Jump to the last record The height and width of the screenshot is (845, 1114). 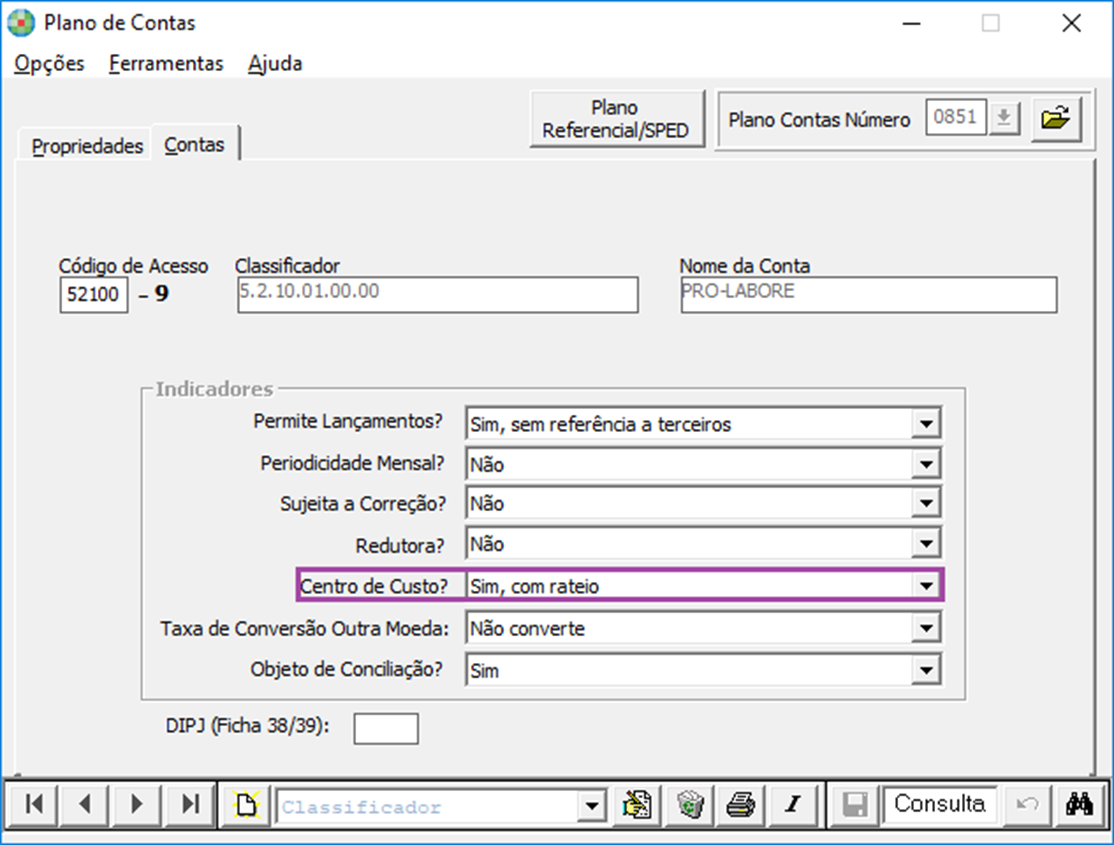coord(189,804)
